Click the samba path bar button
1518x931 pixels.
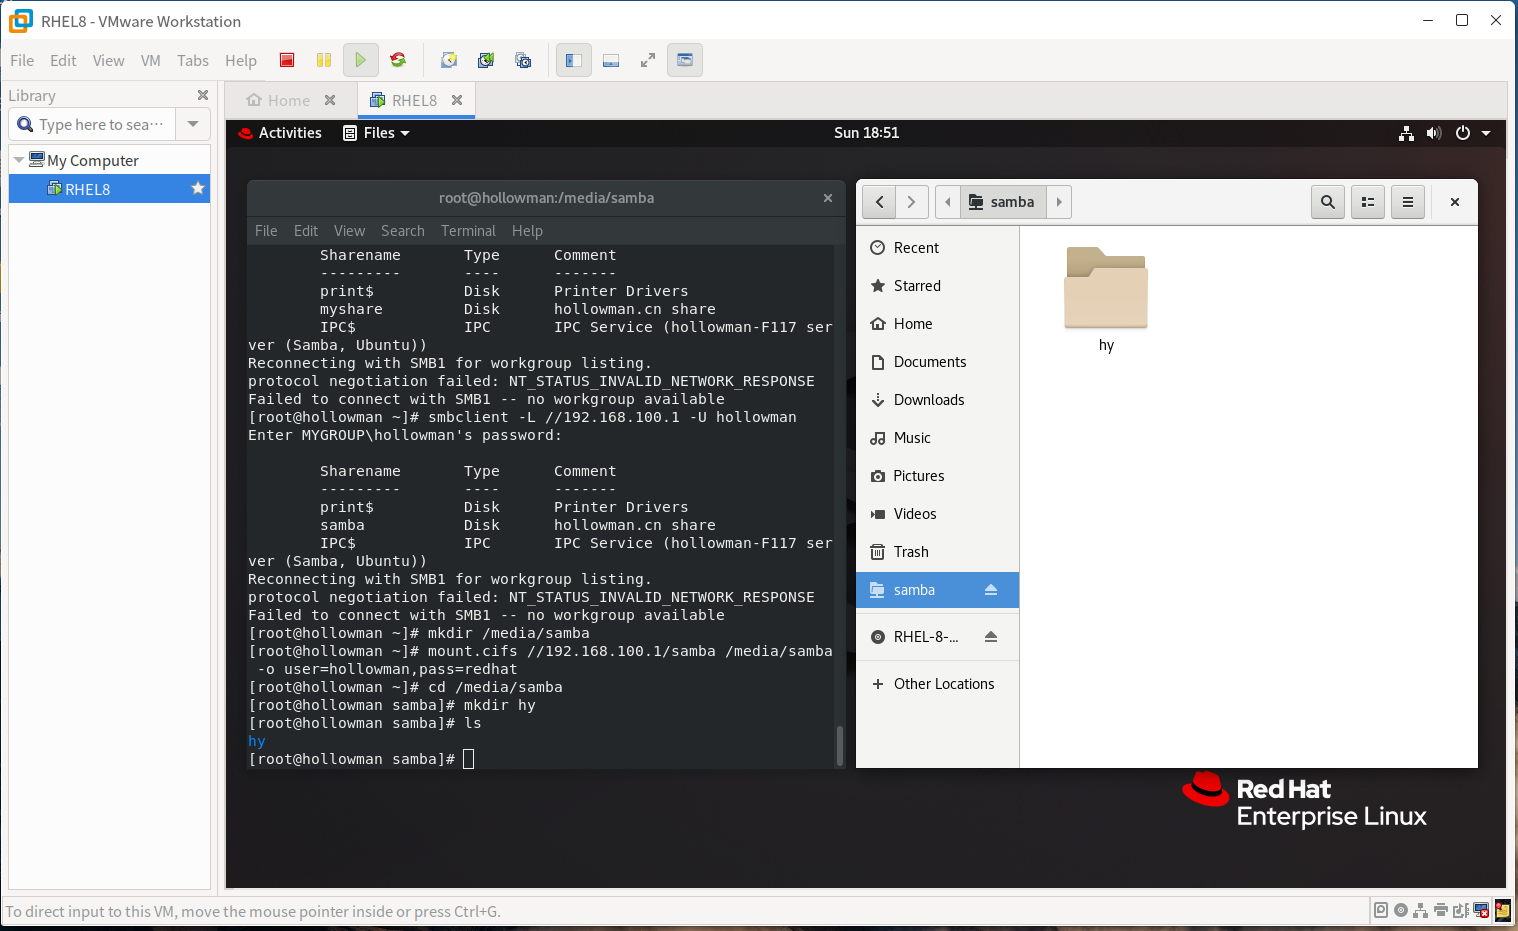(x=1003, y=202)
